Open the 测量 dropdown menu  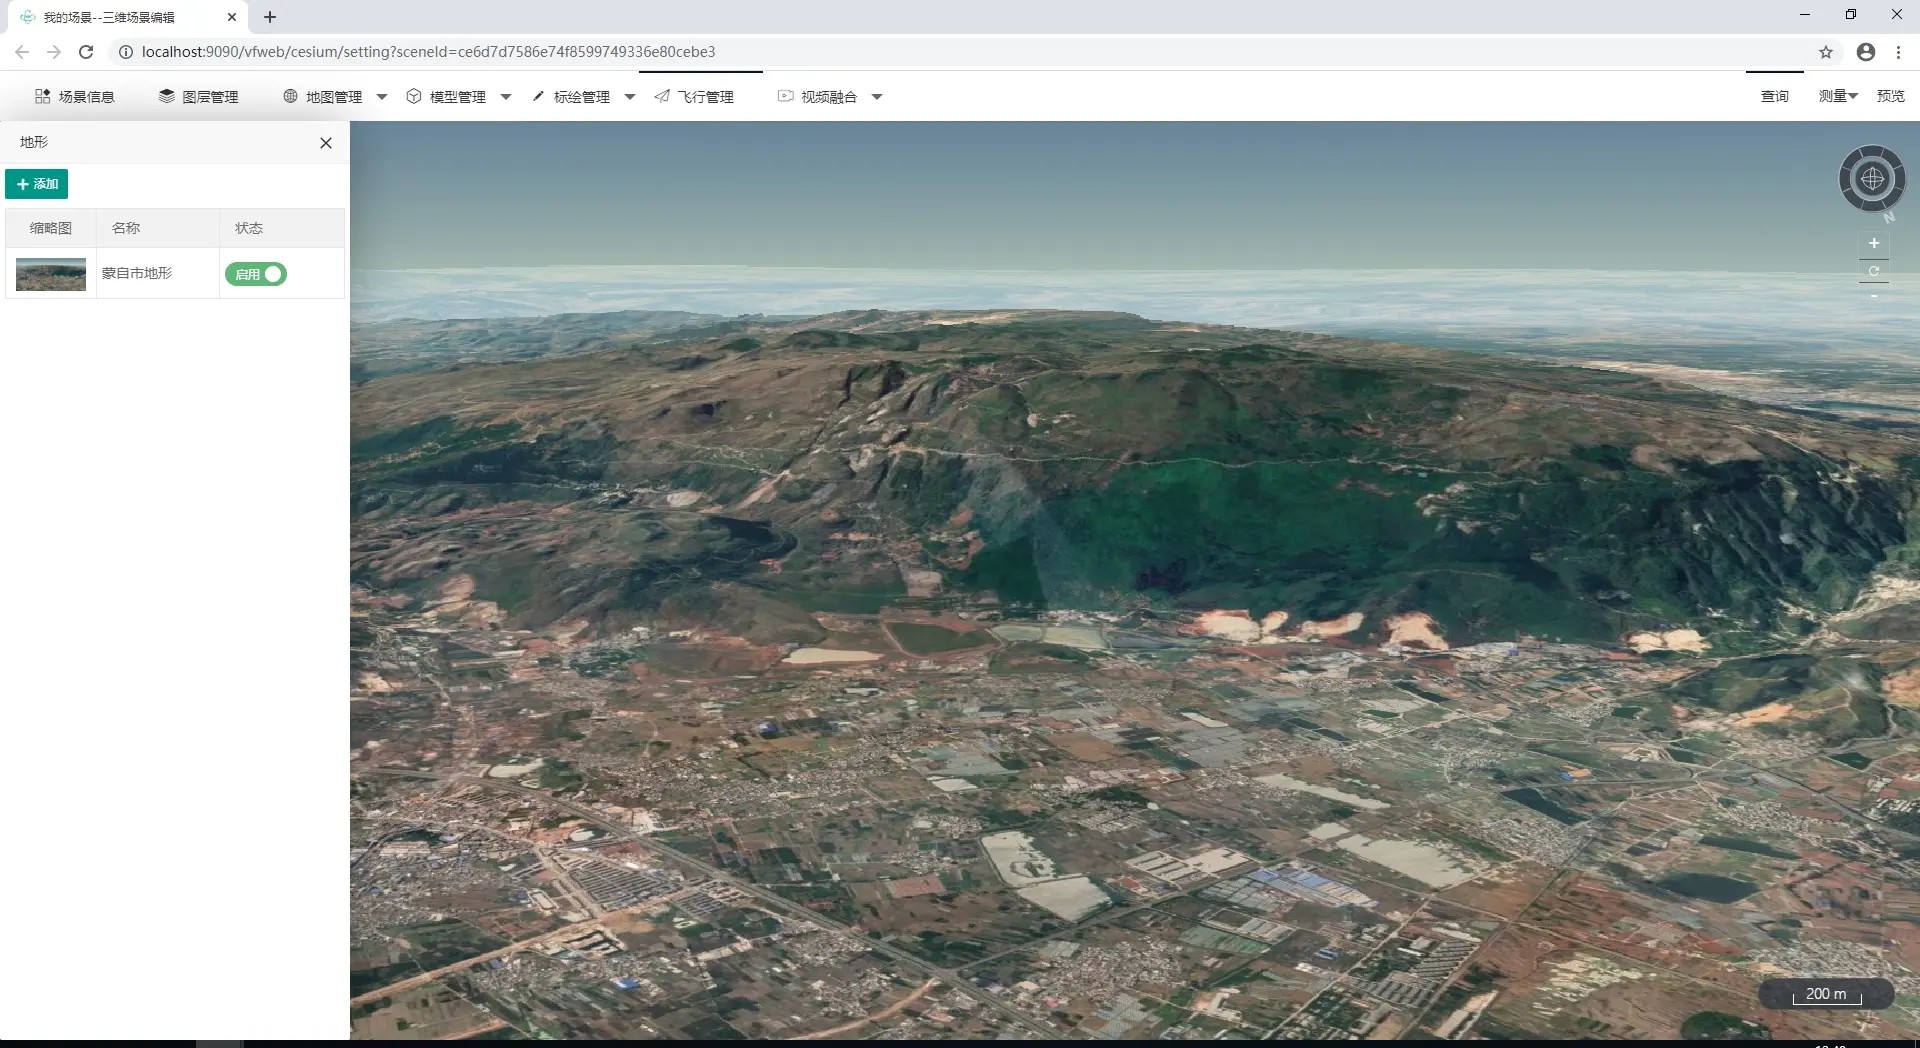(1837, 96)
